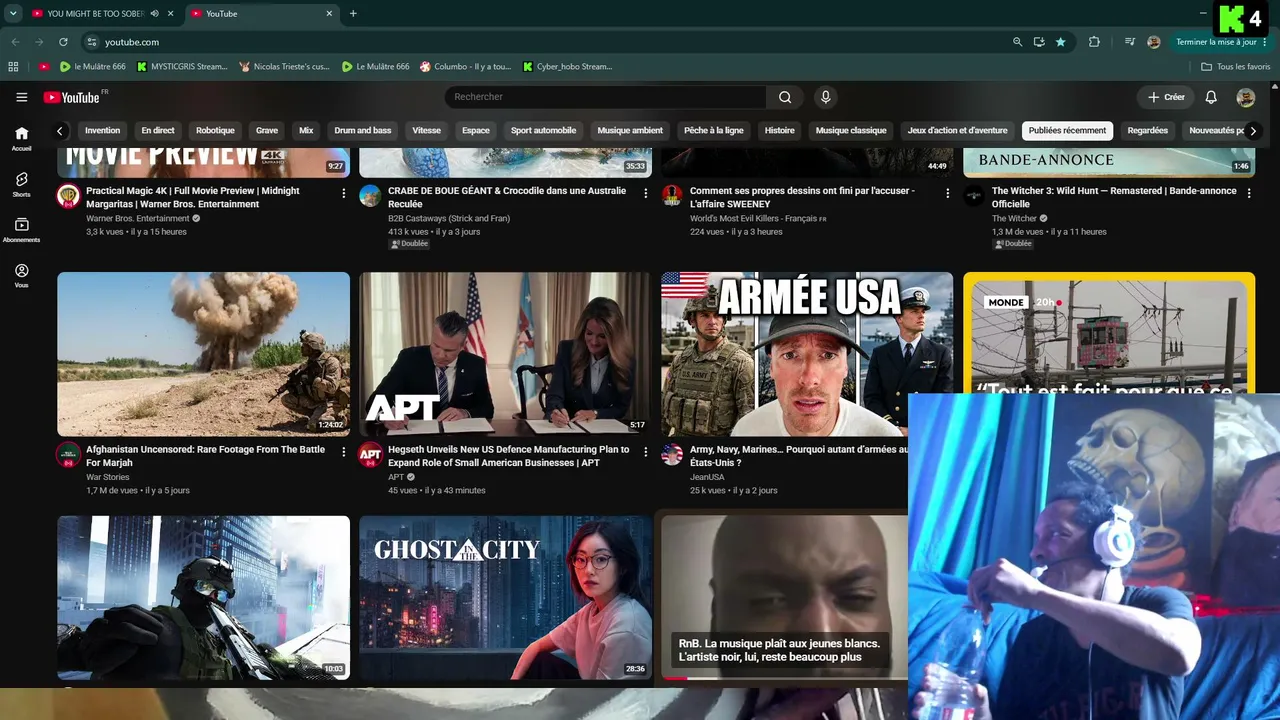Close the 'YouTube' browser tab
This screenshot has width=1280, height=720.
329,14
